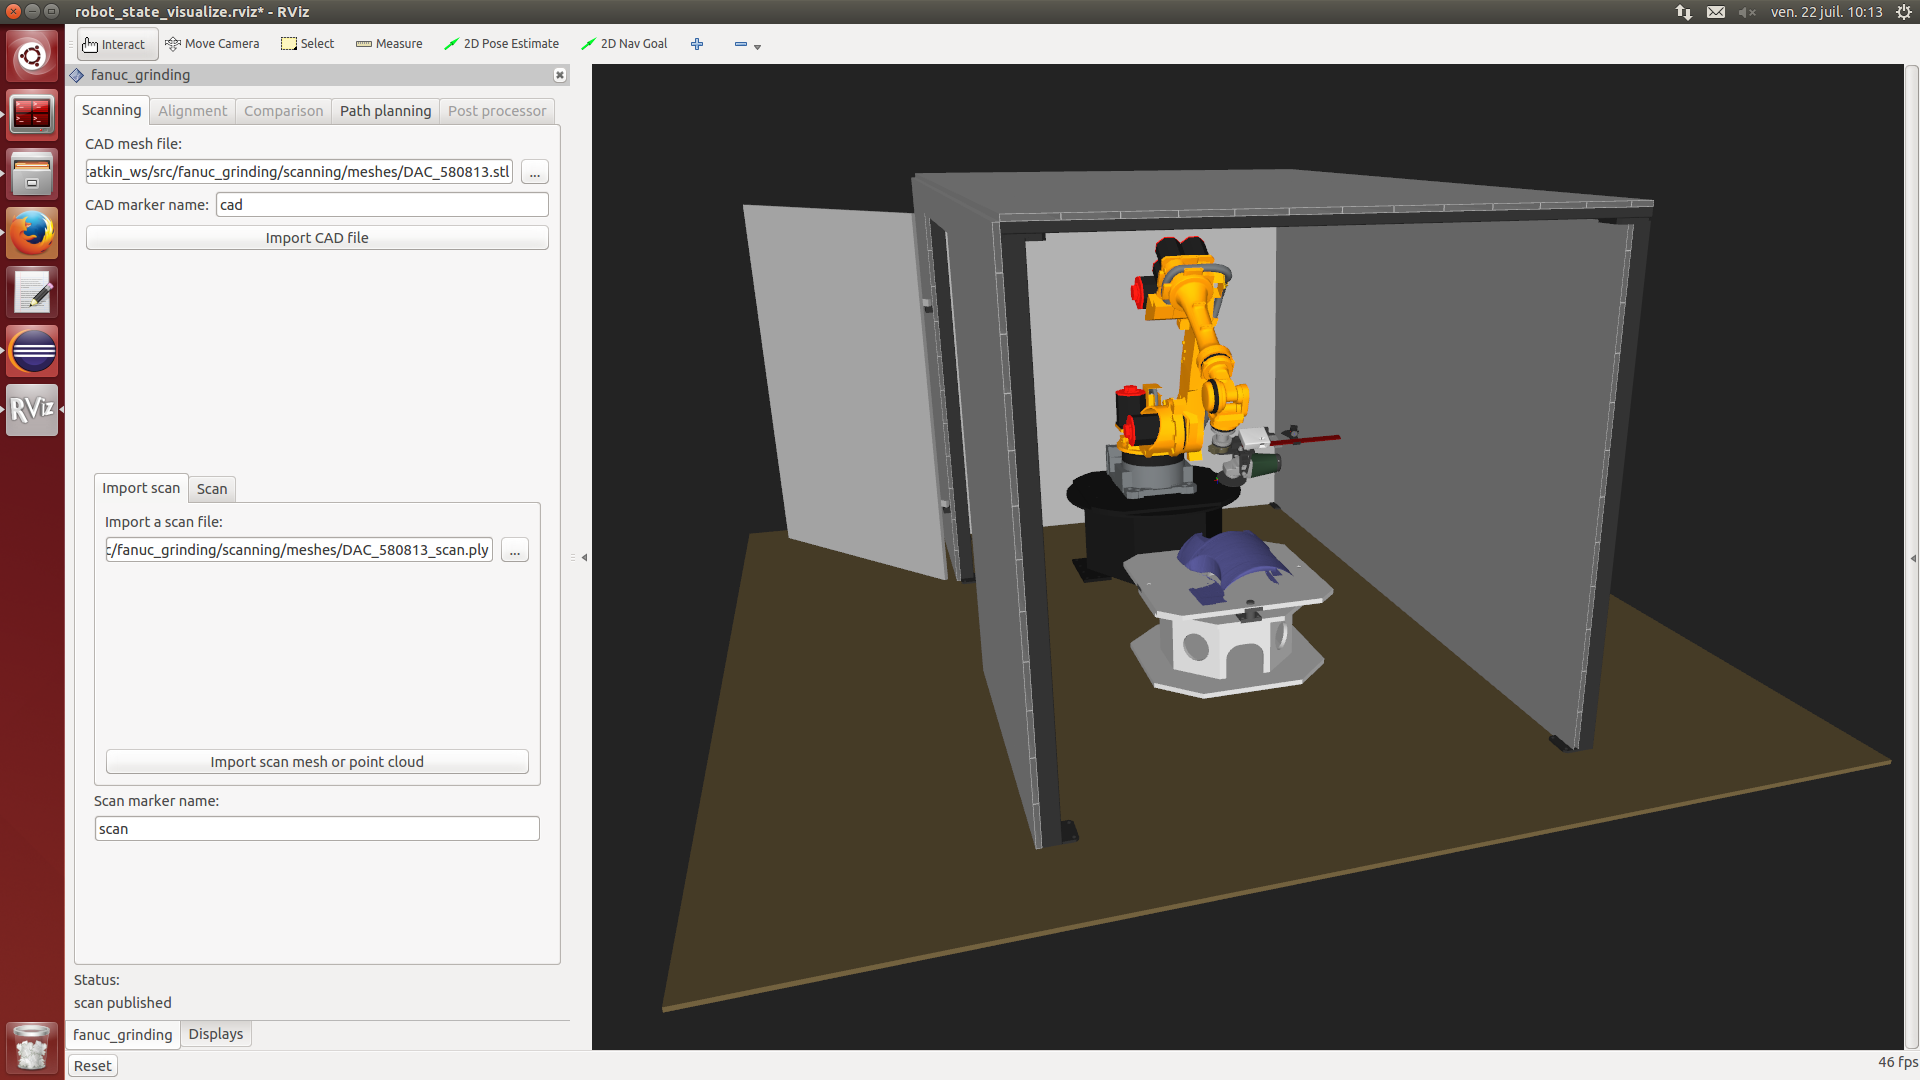Screen dimensions: 1920x1080
Task: Click the plus icon to add a tool
Action: tap(697, 44)
